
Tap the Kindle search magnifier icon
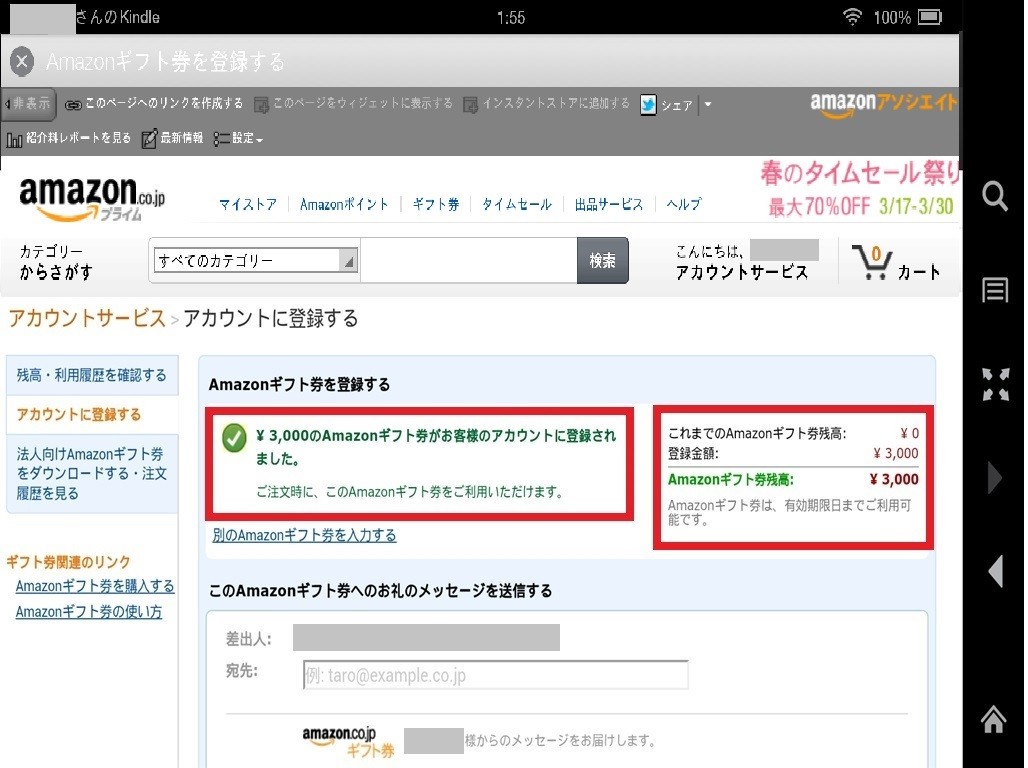(995, 195)
